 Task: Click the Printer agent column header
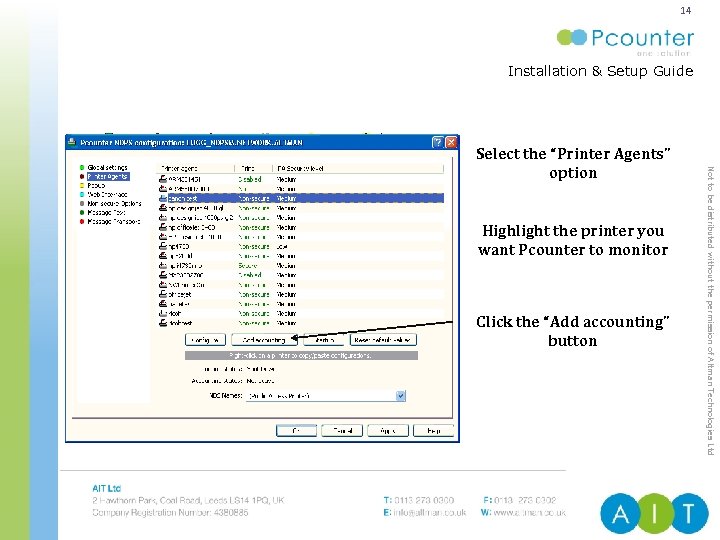tap(196, 169)
